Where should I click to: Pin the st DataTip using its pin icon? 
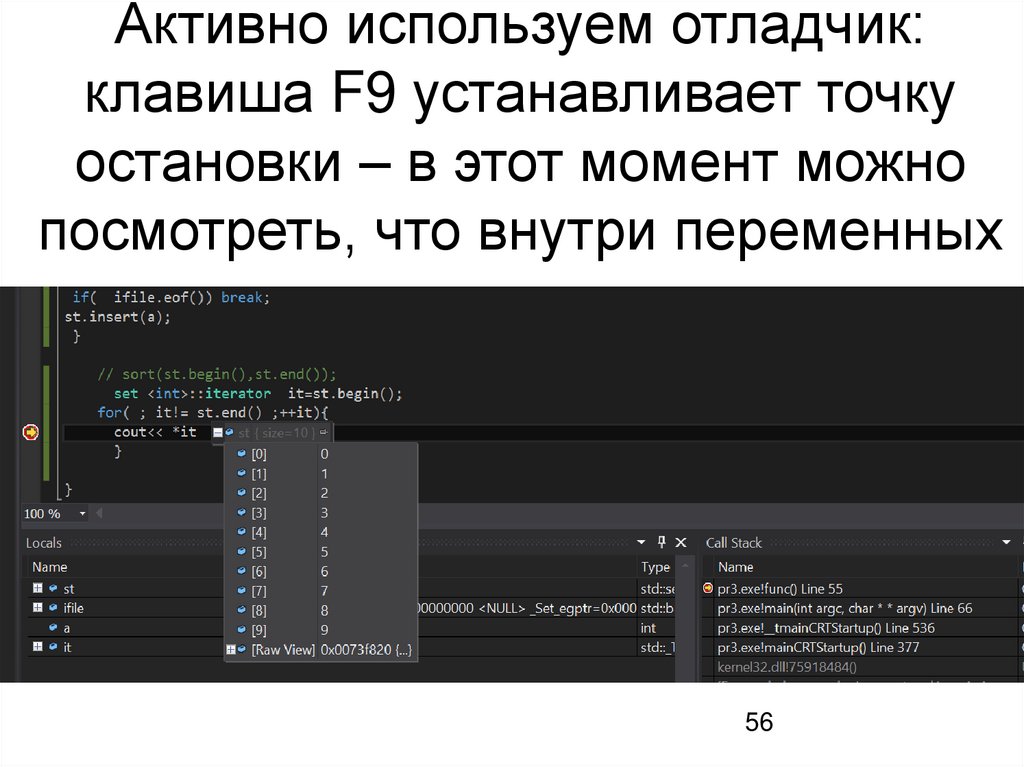coord(322,433)
